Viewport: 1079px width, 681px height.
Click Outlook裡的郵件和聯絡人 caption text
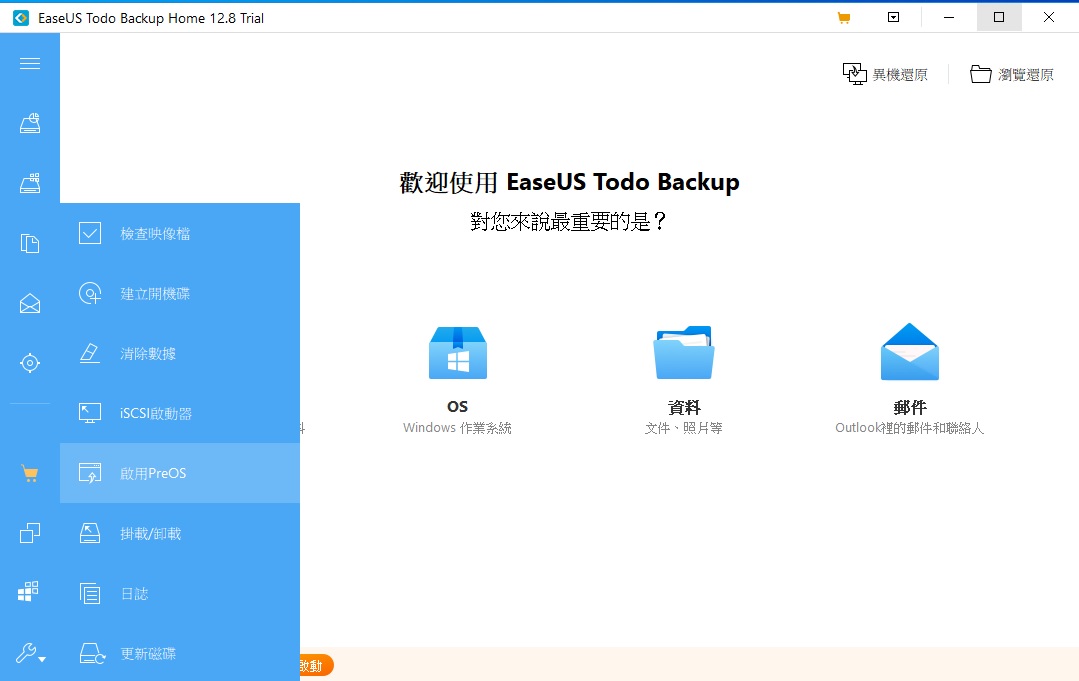pyautogui.click(x=910, y=428)
